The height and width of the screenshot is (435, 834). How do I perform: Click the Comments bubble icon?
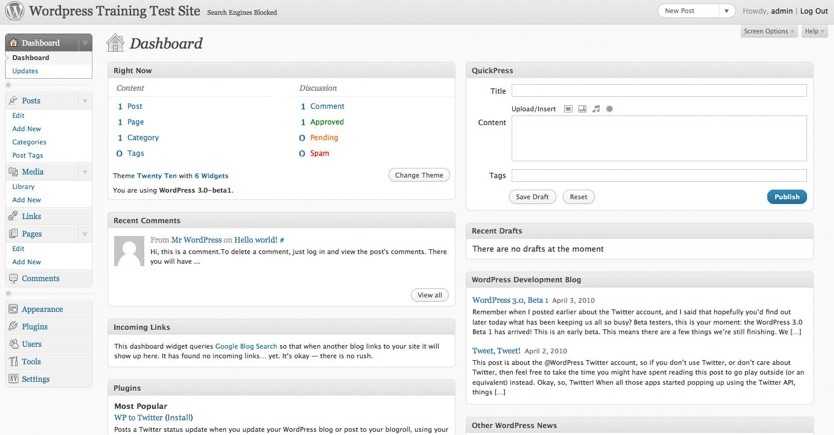click(x=13, y=278)
